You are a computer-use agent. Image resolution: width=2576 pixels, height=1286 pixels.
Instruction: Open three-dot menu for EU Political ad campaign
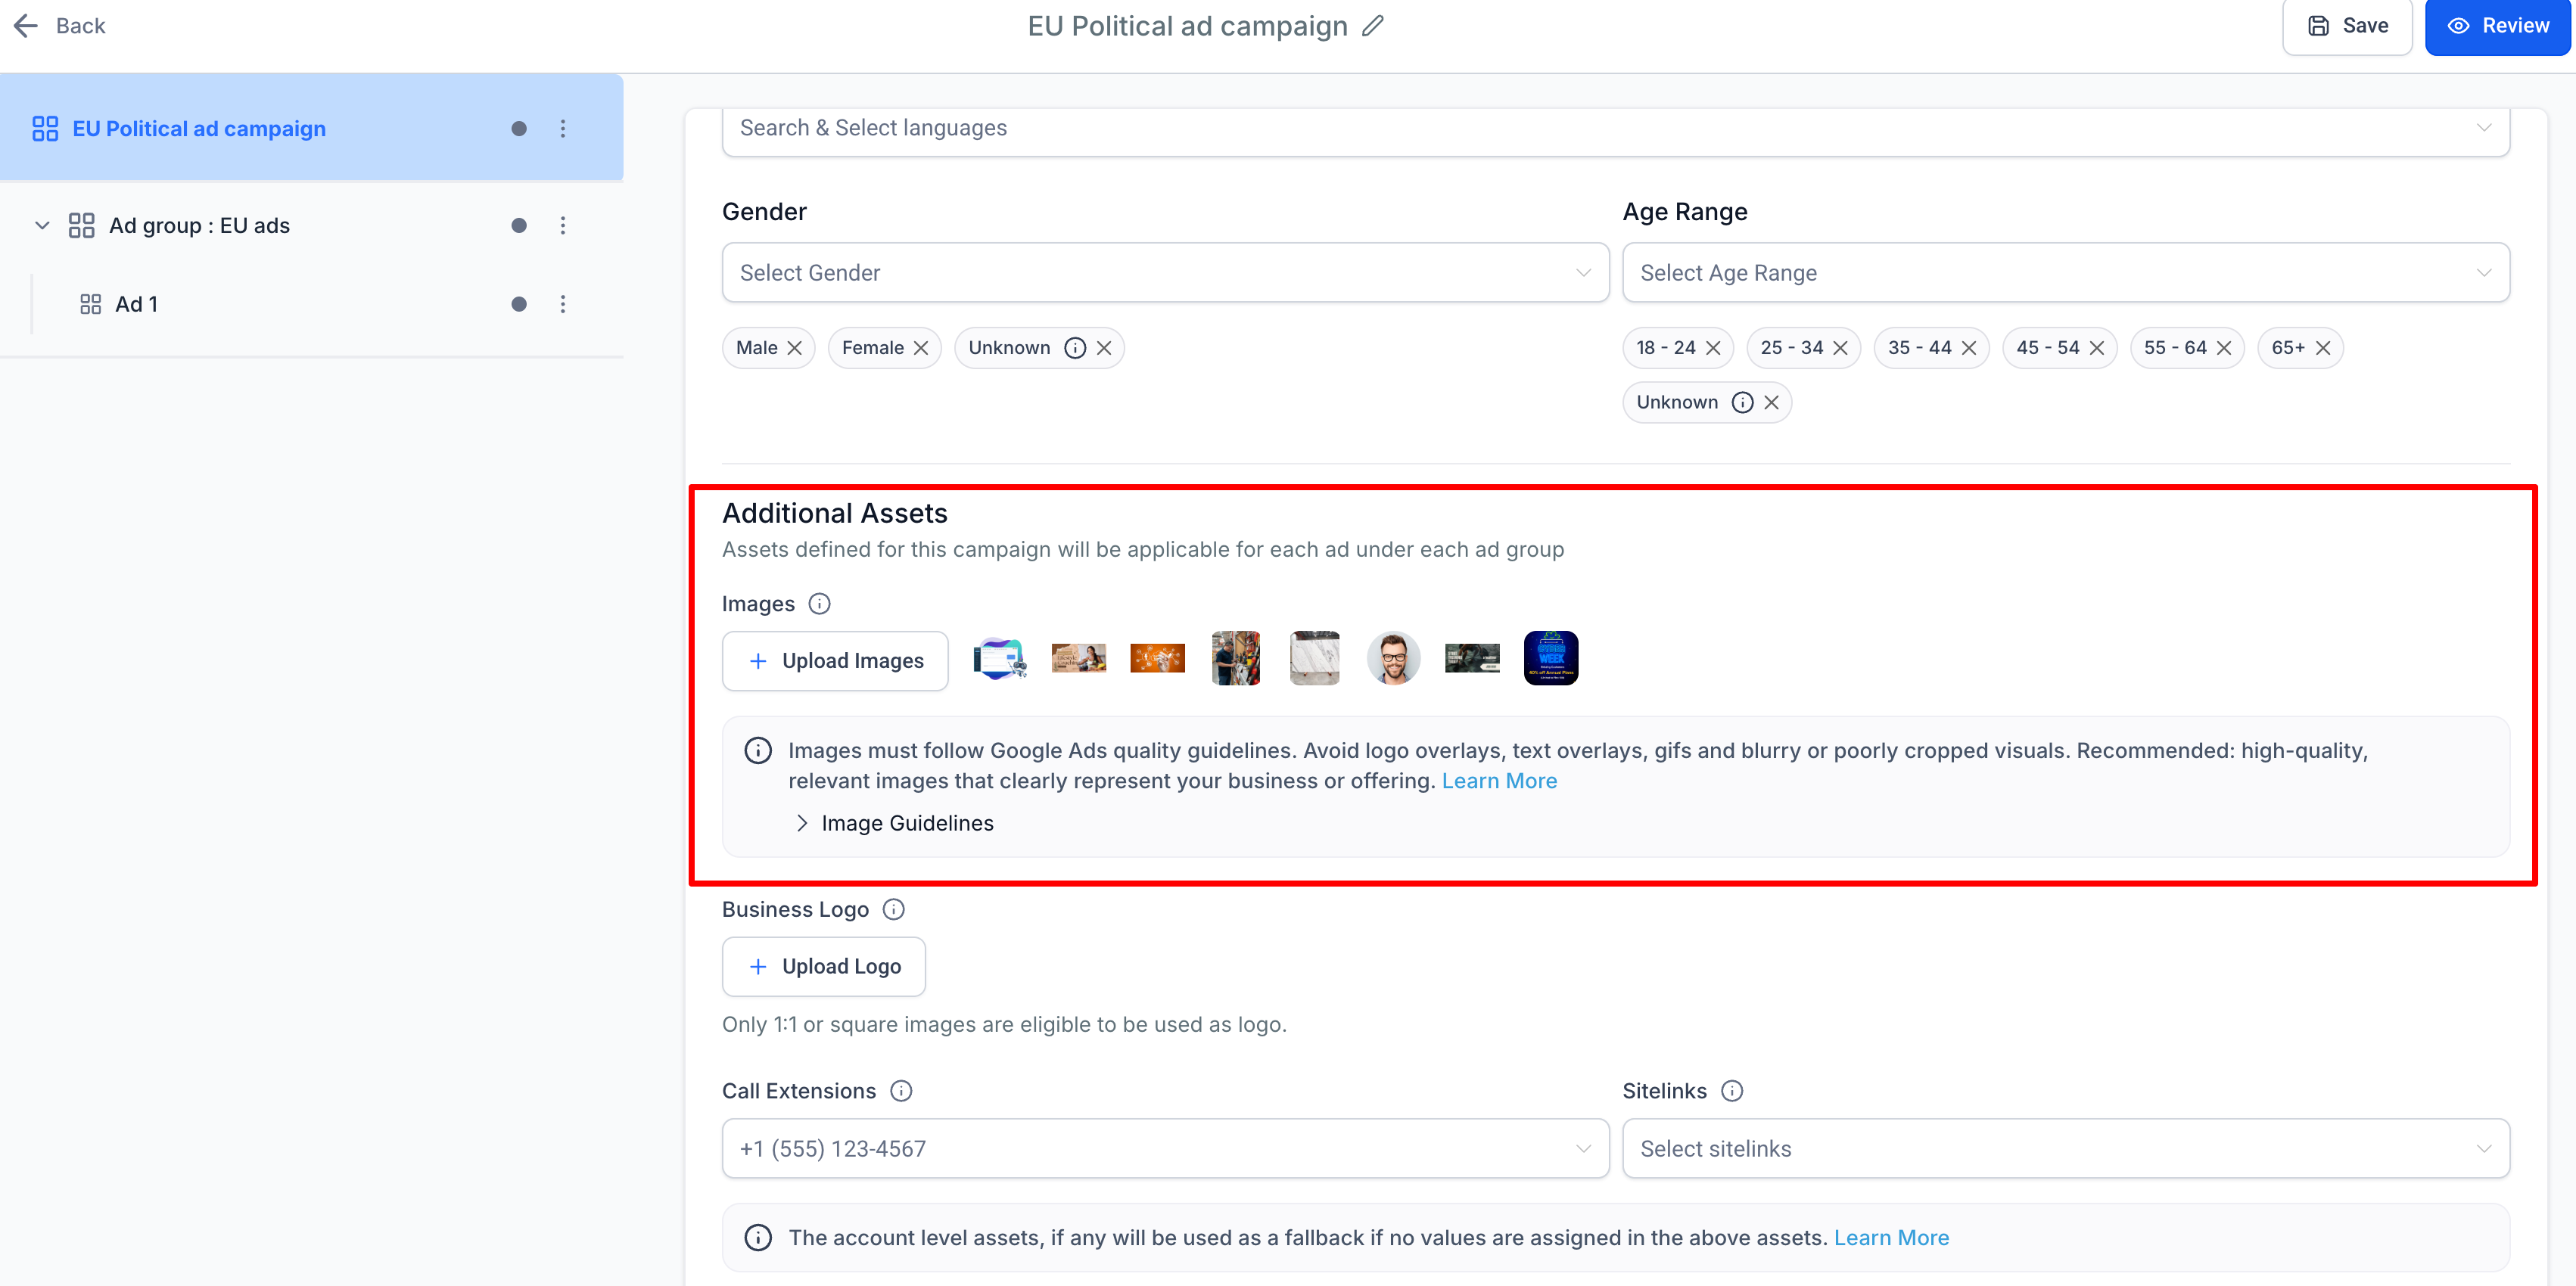point(563,129)
